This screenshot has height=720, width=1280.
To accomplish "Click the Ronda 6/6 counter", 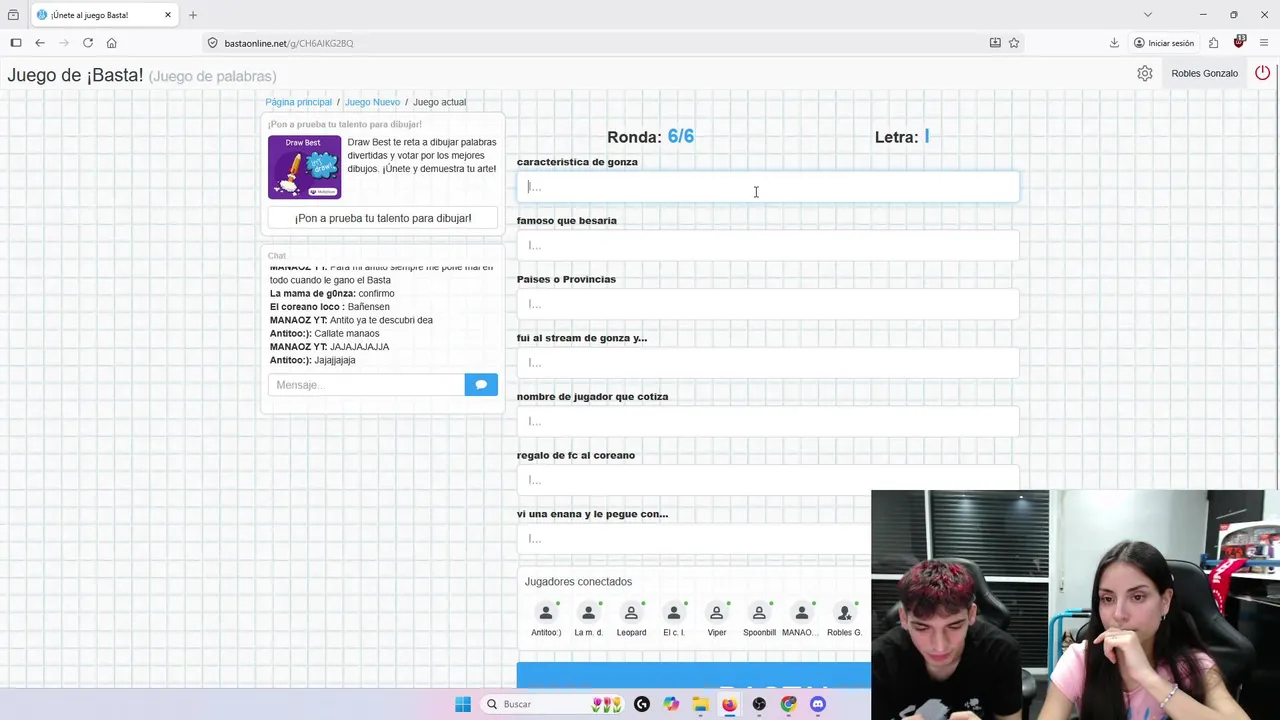I will (650, 137).
